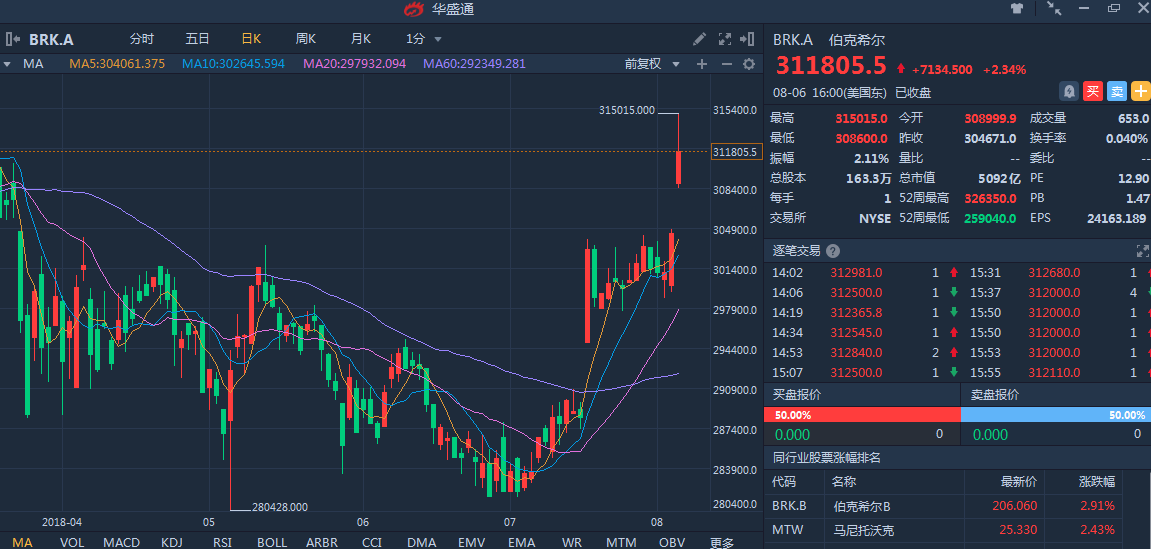Screen dimensions: 1151x549
Task: Click the EPS value 24163.189
Action: coord(1116,218)
